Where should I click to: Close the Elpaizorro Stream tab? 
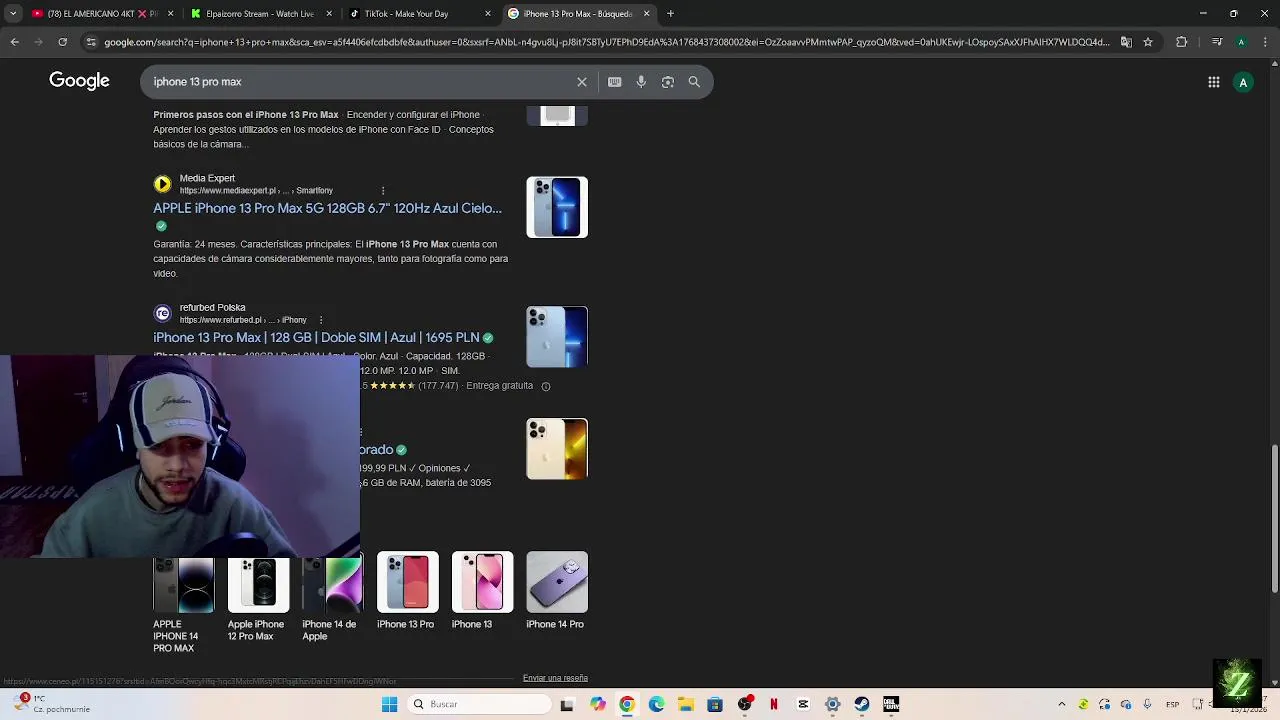tap(329, 14)
